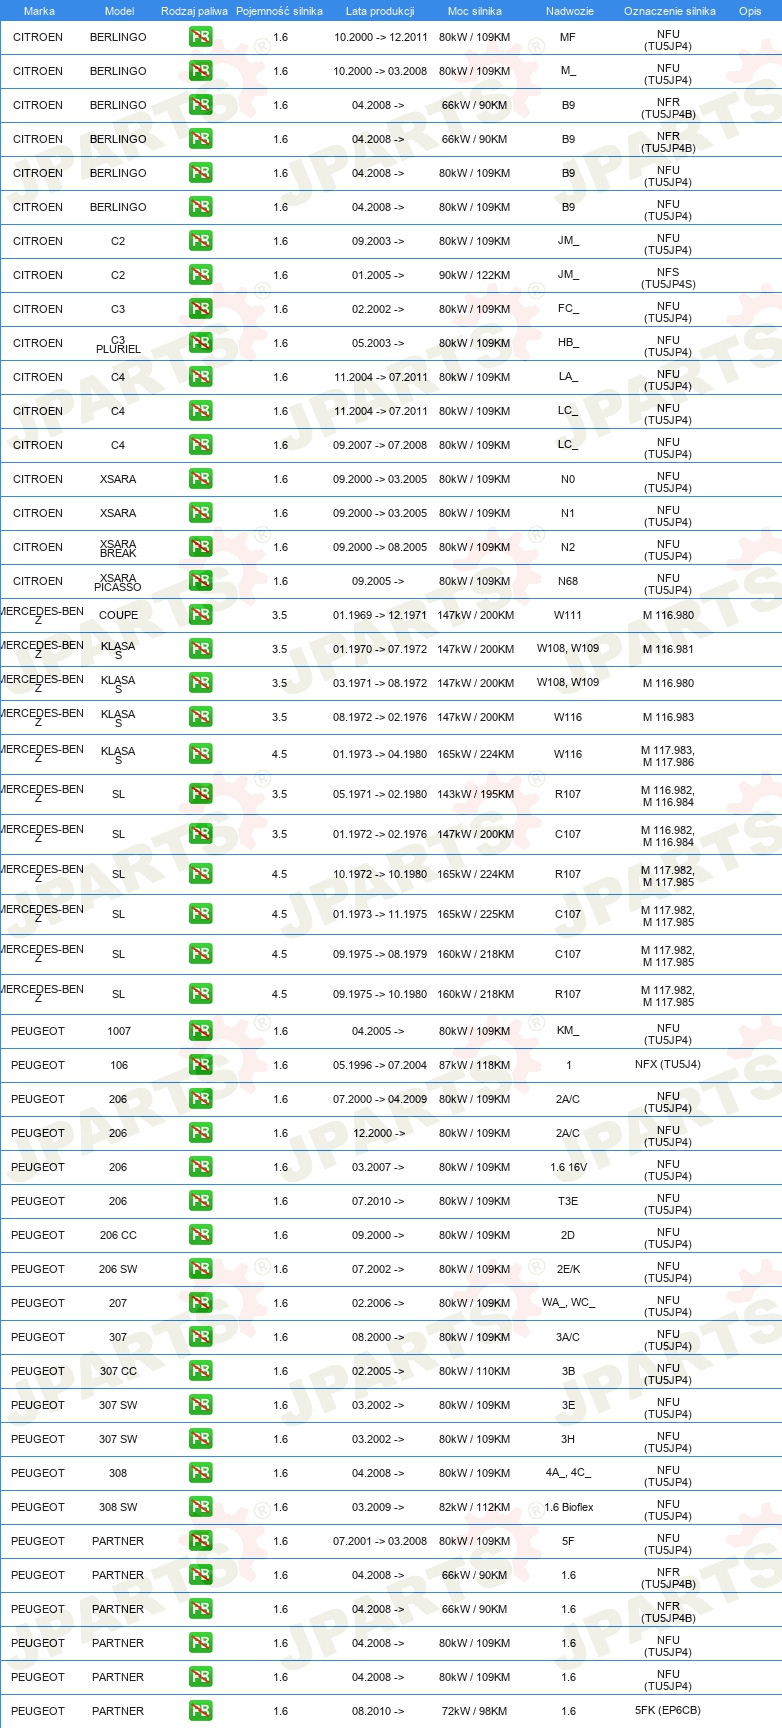The width and height of the screenshot is (782, 1728).
Task: Select the 5FK (EP6CB) engine code cell
Action: pyautogui.click(x=668, y=1710)
